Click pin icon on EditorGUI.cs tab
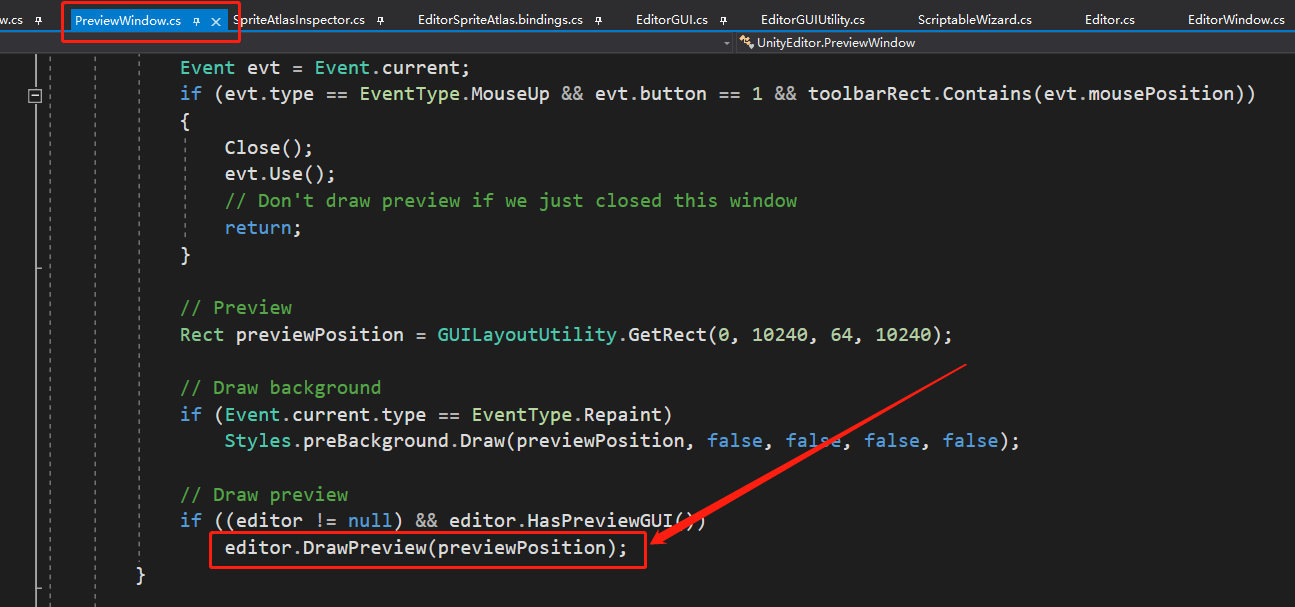The height and width of the screenshot is (607, 1295). [x=723, y=20]
